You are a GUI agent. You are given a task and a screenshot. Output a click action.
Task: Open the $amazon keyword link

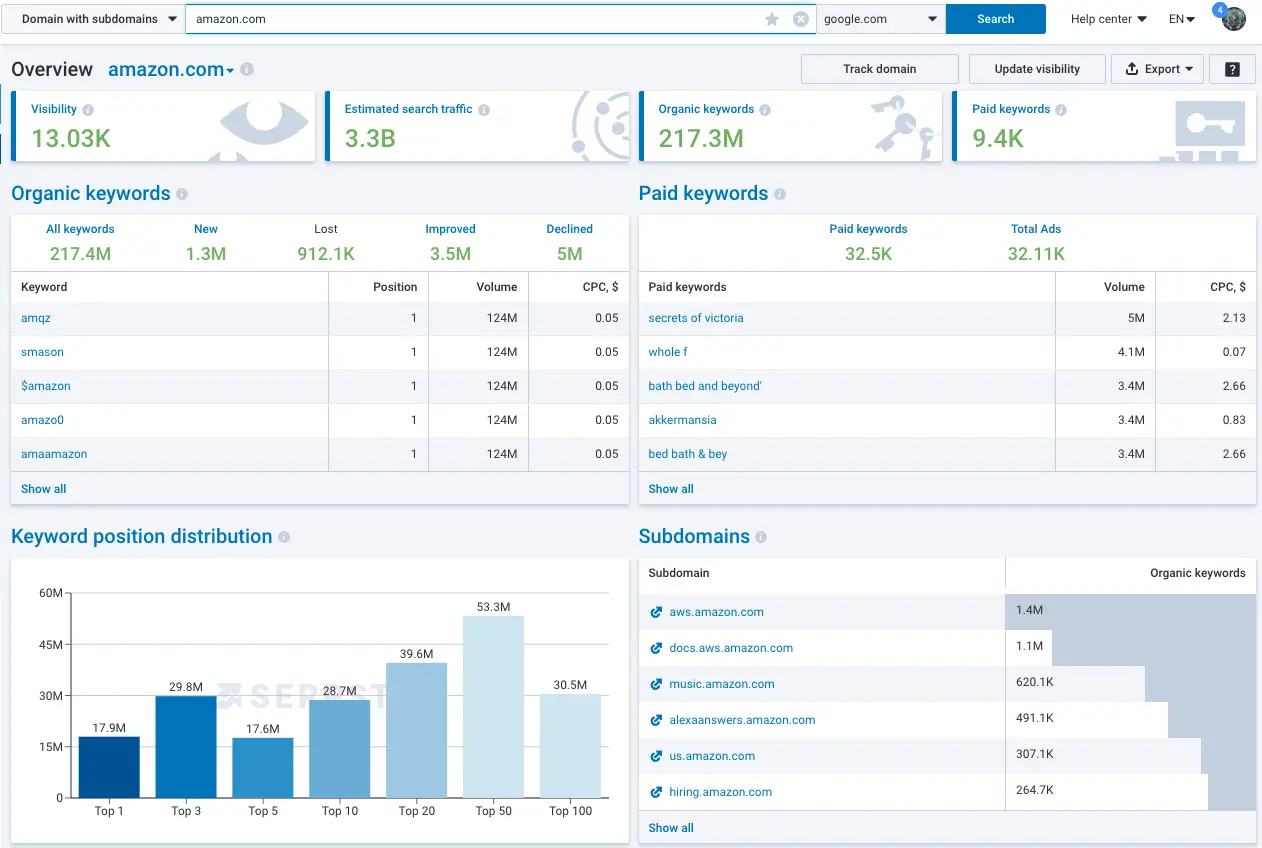pos(46,386)
